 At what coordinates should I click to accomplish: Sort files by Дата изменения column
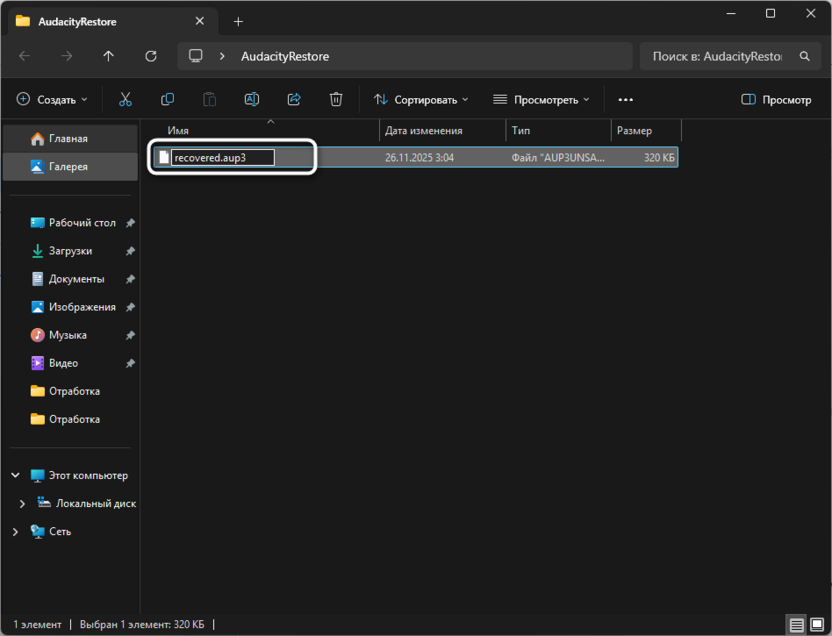(x=423, y=131)
